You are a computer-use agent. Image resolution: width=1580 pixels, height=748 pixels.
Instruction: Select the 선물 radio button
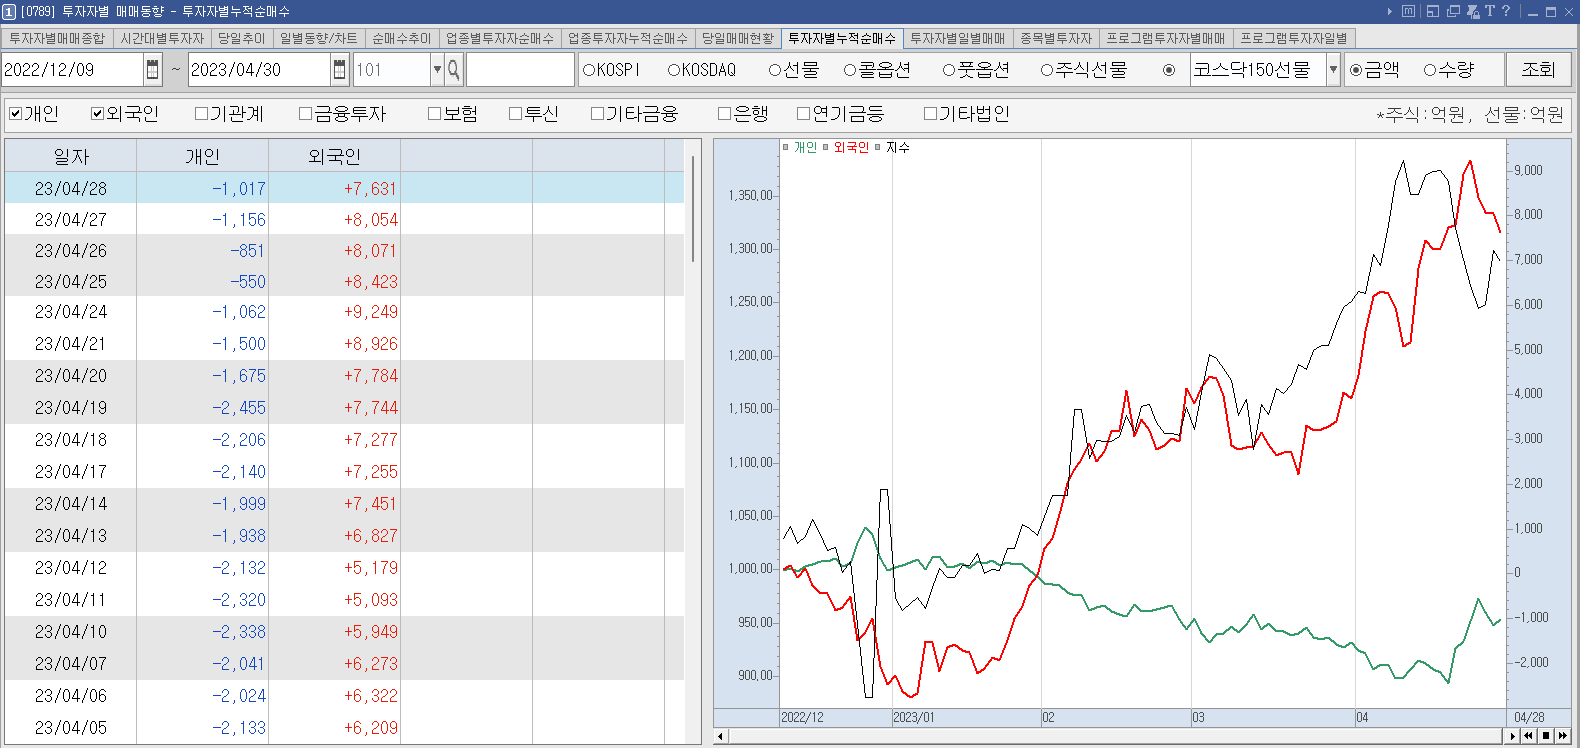tap(775, 70)
